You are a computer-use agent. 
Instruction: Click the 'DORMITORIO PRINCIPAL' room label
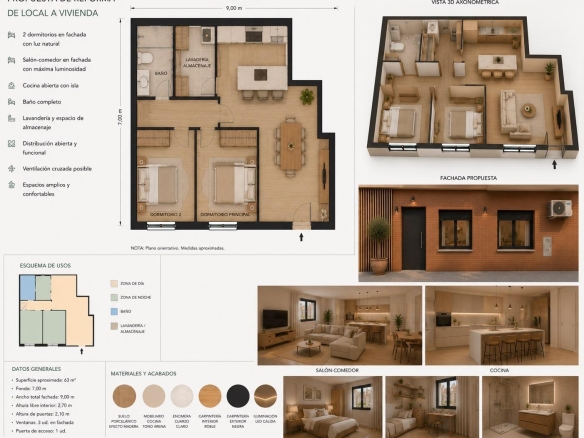[x=225, y=215]
